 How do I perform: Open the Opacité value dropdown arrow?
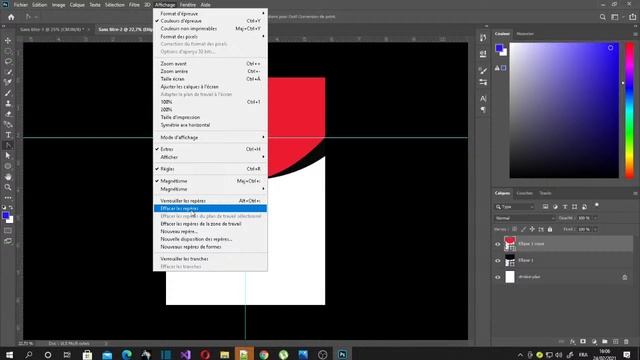click(595, 218)
